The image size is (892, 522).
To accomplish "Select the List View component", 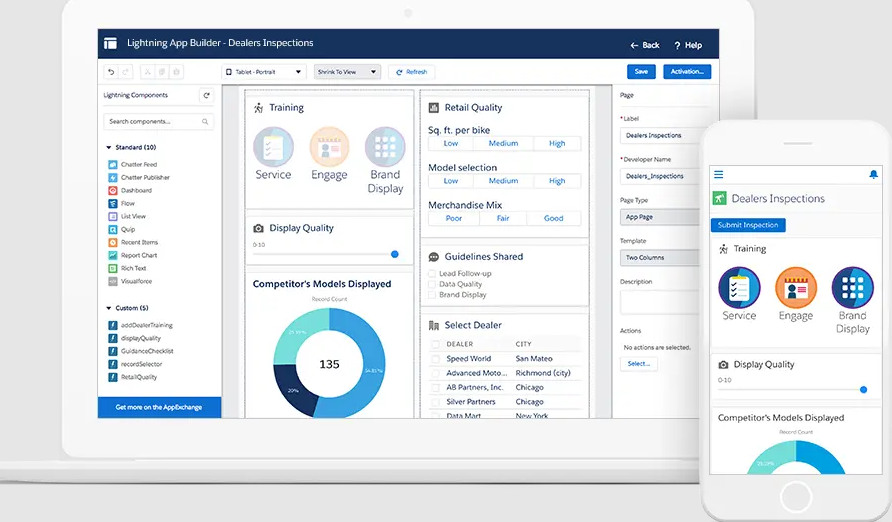I will pyautogui.click(x=127, y=217).
